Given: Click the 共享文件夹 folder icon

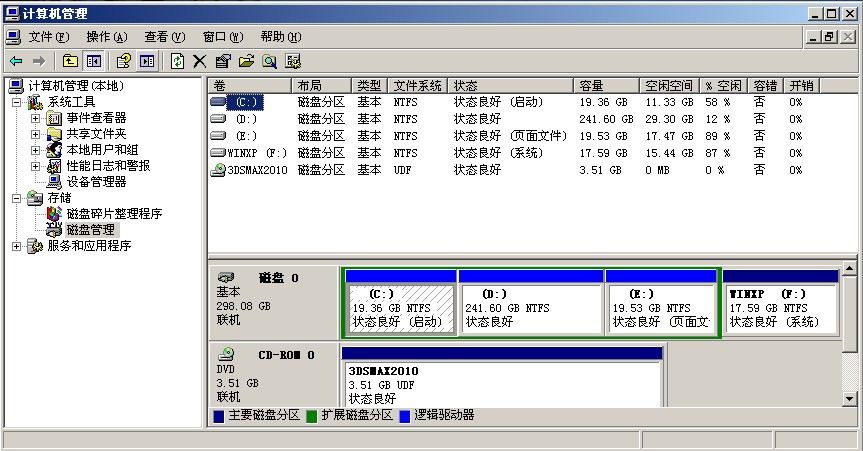Looking at the screenshot, I should (54, 134).
